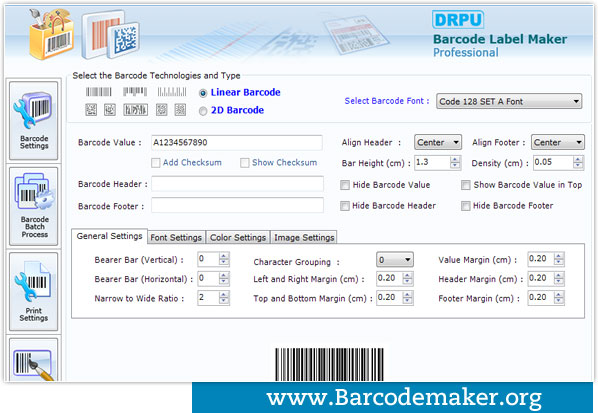
Task: Select 2D Barcode radio button
Action: (x=203, y=111)
